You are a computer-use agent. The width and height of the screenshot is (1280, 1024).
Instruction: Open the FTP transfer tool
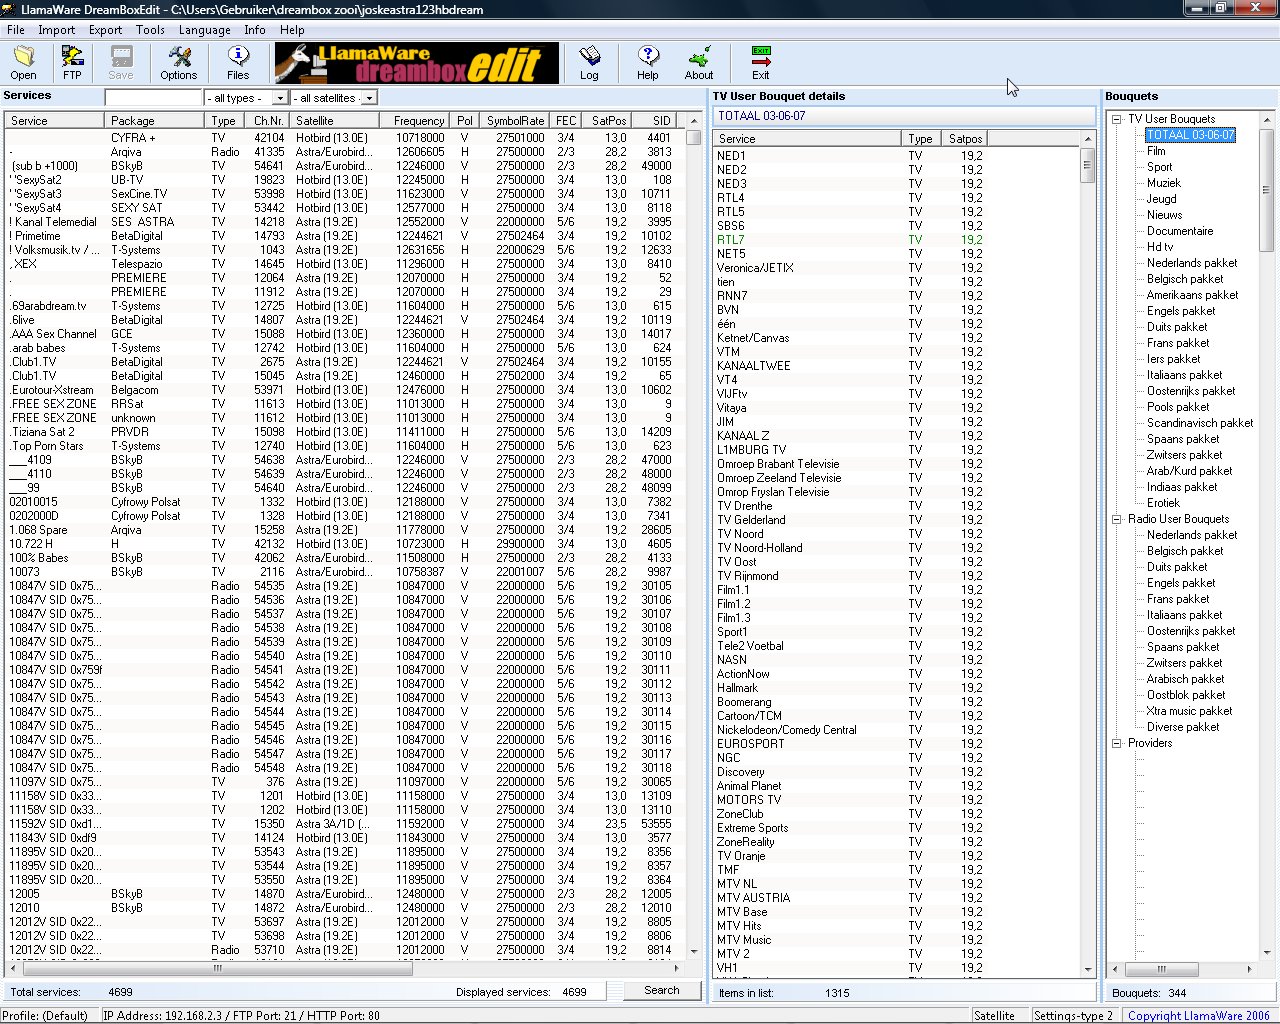click(72, 62)
